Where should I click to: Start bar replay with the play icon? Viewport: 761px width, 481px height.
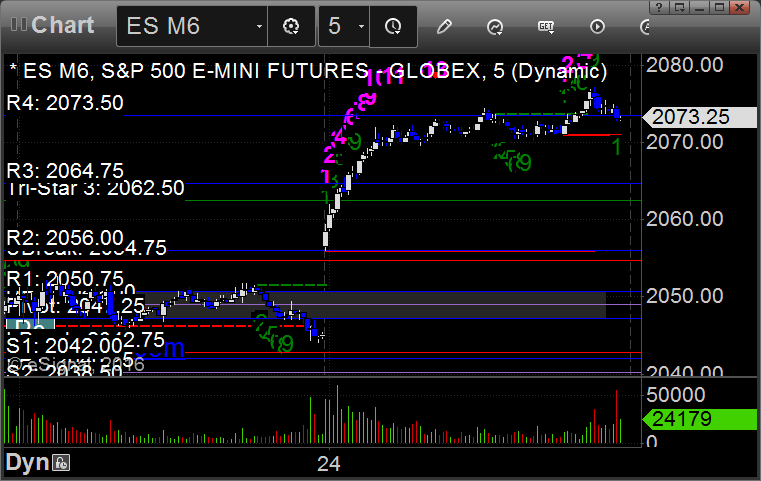[597, 26]
